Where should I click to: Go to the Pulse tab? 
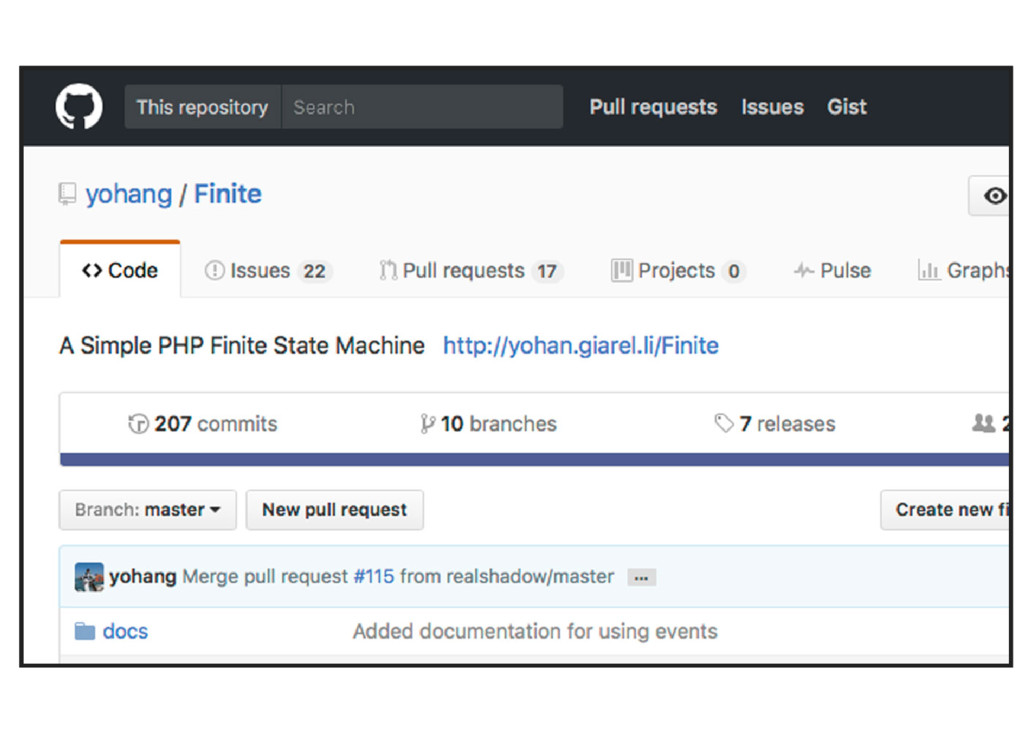832,271
